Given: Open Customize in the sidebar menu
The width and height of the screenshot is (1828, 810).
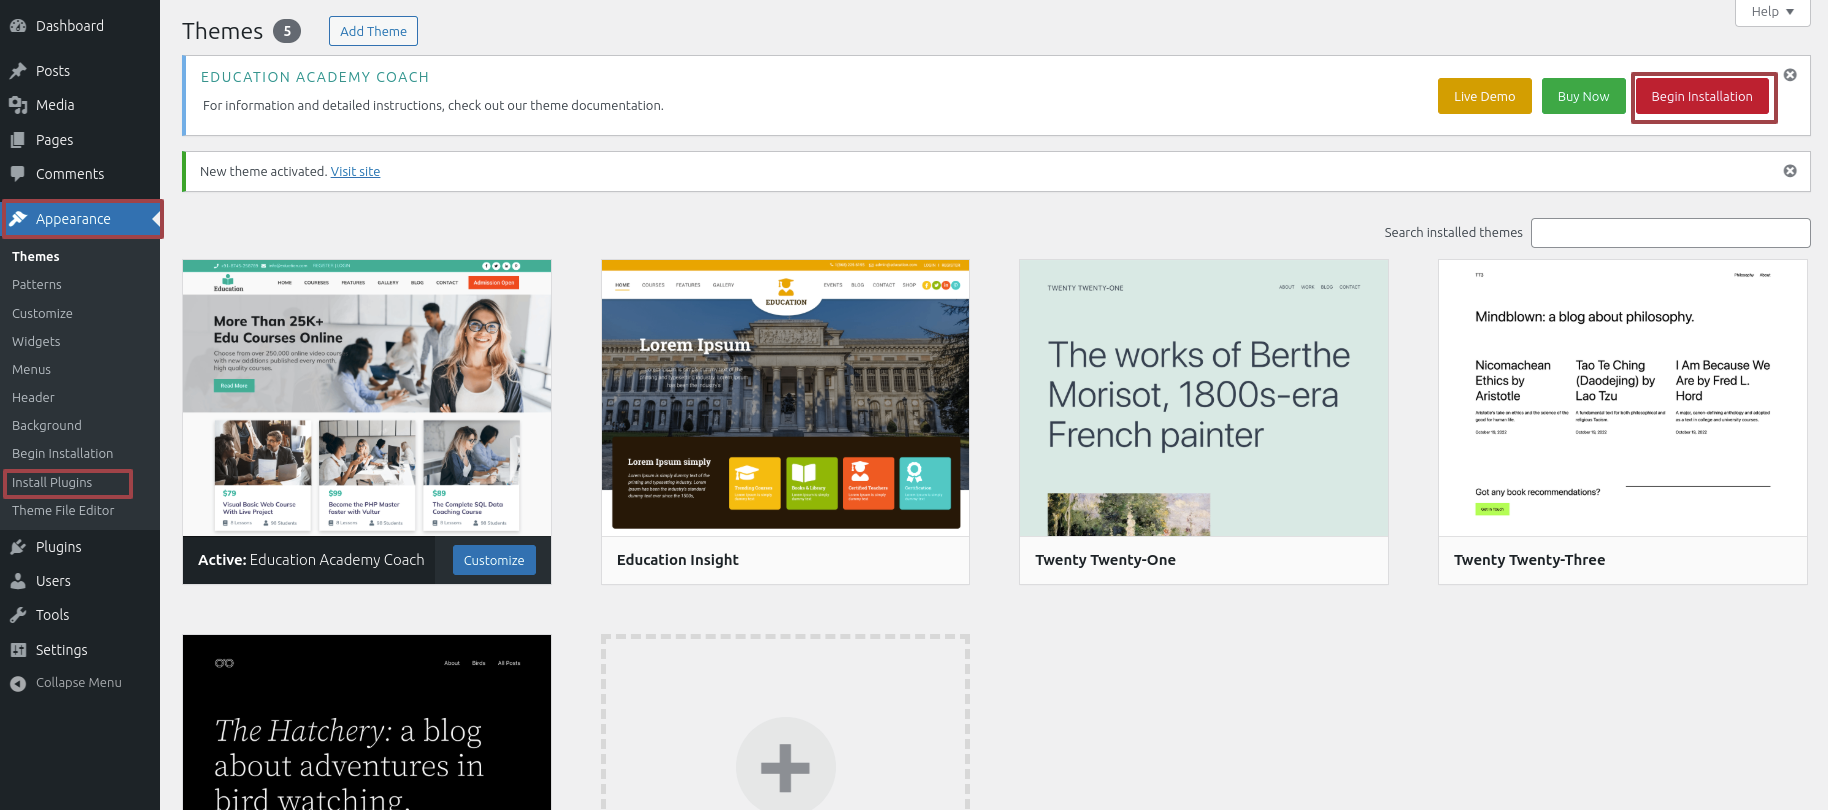Looking at the screenshot, I should pyautogui.click(x=42, y=314).
